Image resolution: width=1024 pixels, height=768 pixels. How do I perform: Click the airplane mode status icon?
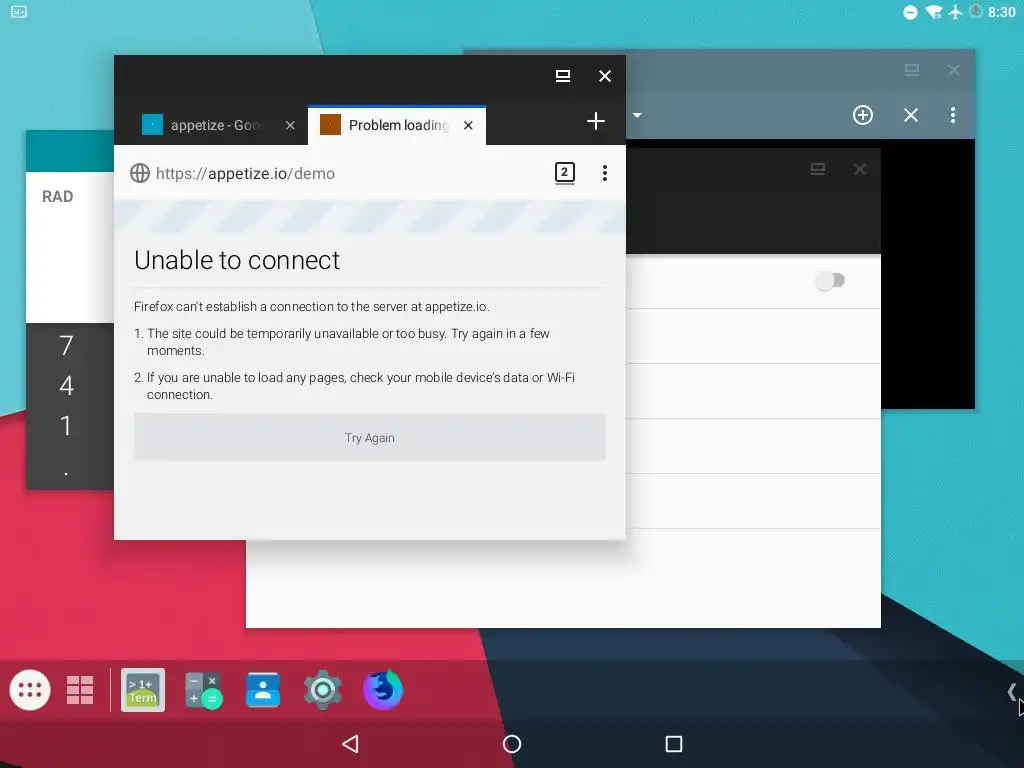(x=955, y=12)
